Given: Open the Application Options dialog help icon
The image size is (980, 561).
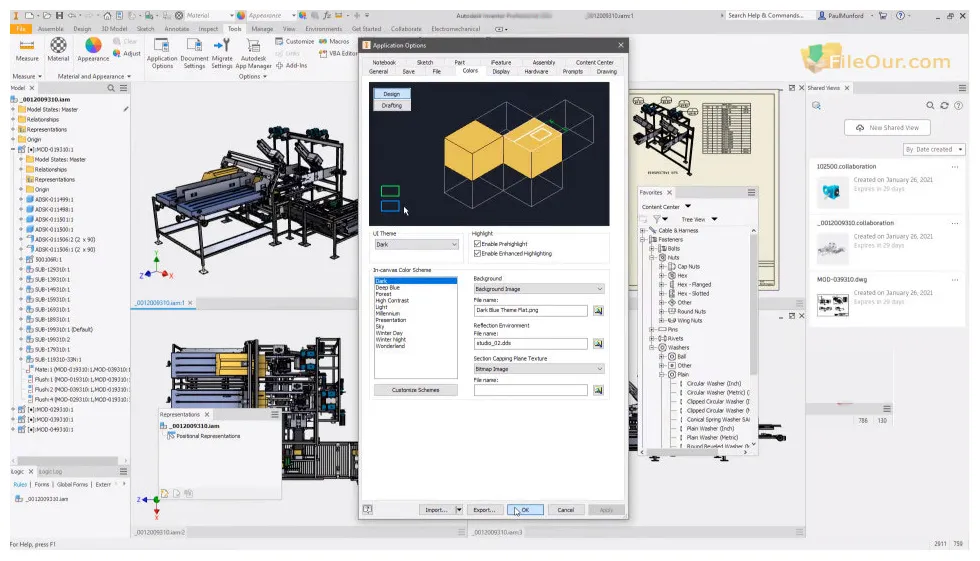Looking at the screenshot, I should tap(368, 510).
